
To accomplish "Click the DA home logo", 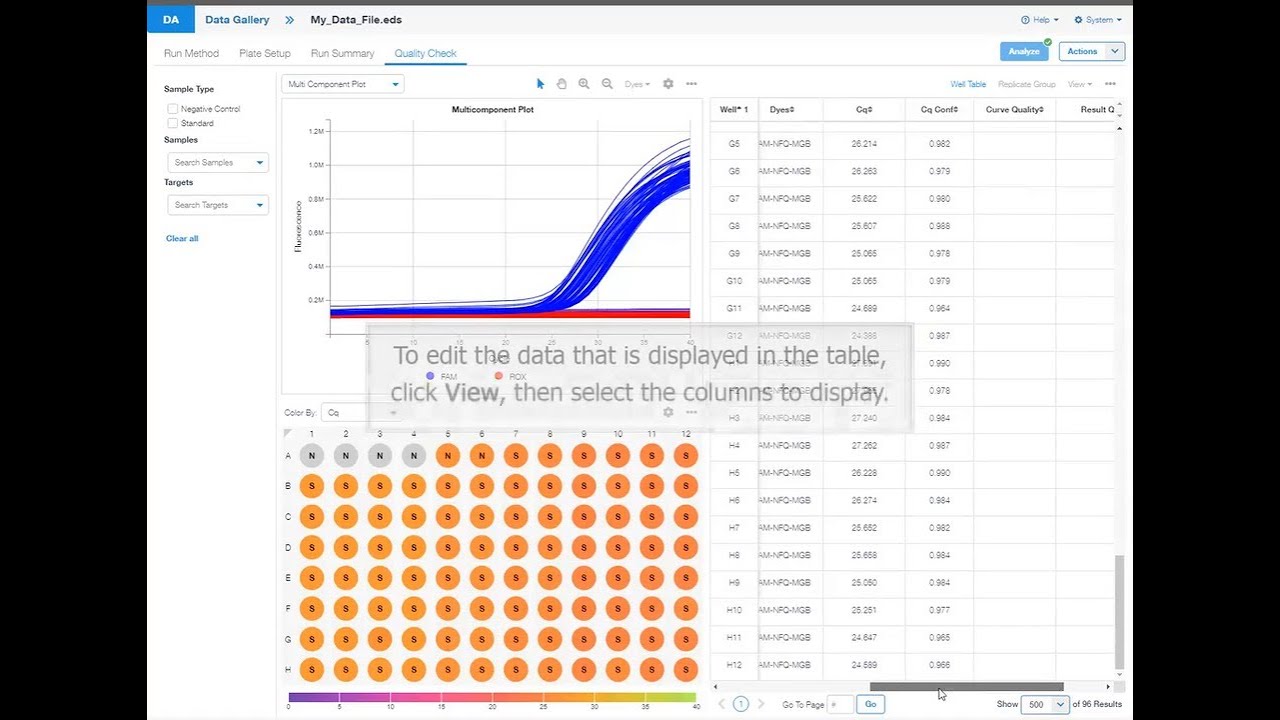I will tap(170, 19).
